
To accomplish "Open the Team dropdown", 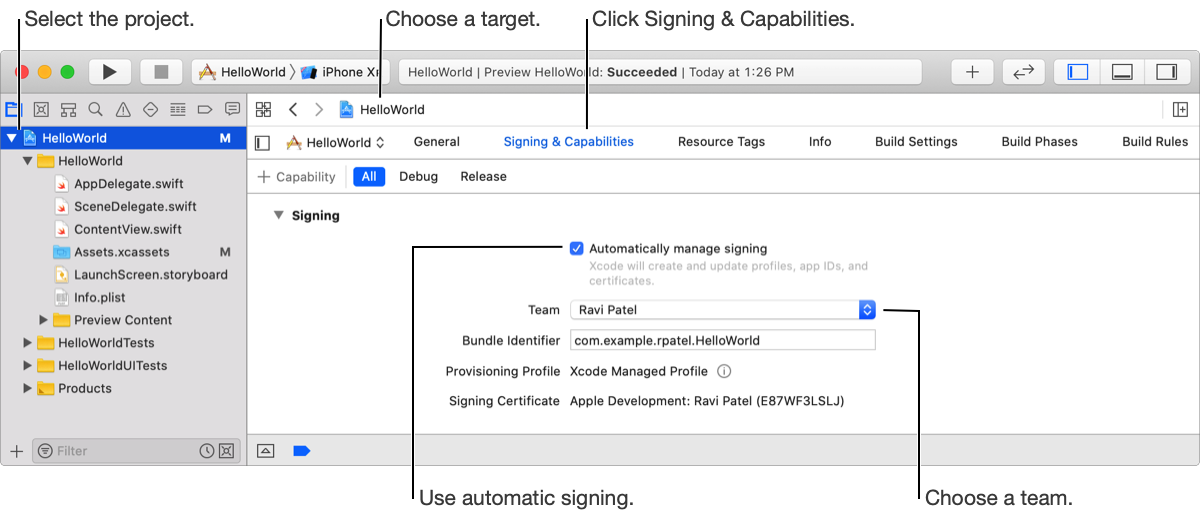I will click(x=867, y=310).
